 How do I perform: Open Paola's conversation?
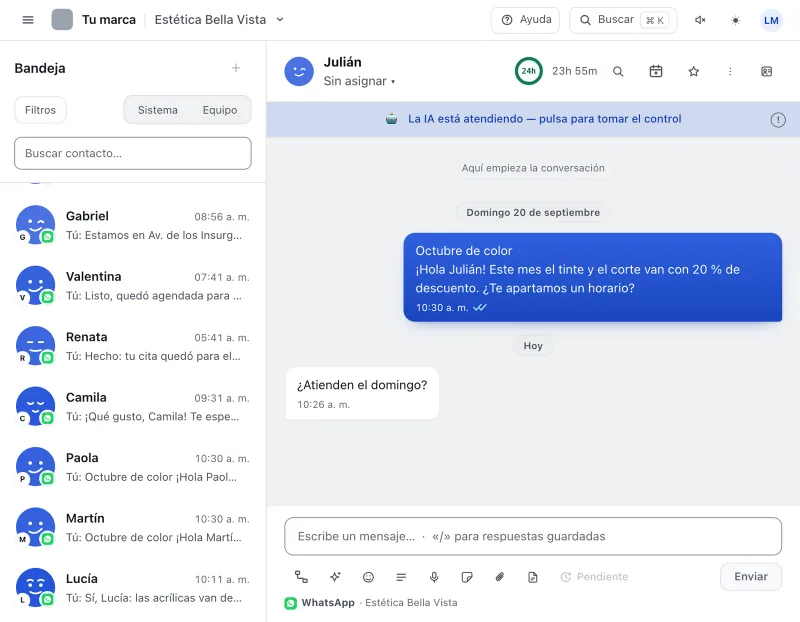pos(133,467)
